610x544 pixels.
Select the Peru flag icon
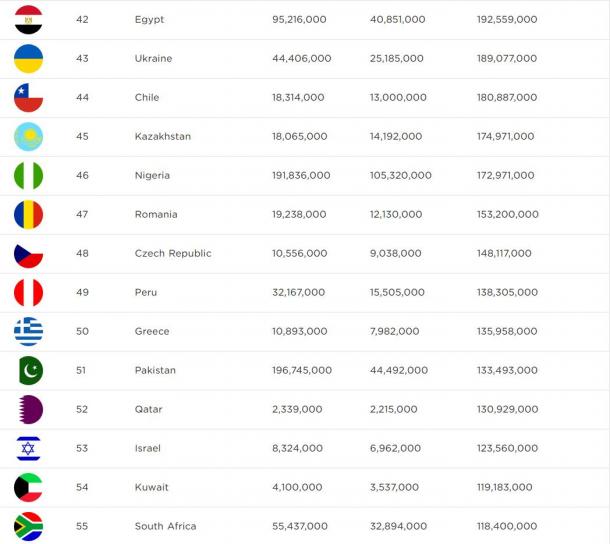click(28, 292)
